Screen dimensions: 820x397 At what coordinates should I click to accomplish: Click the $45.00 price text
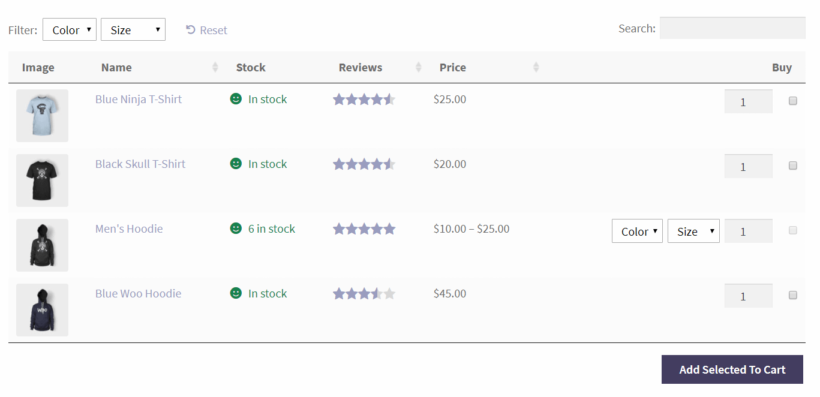pyautogui.click(x=450, y=294)
